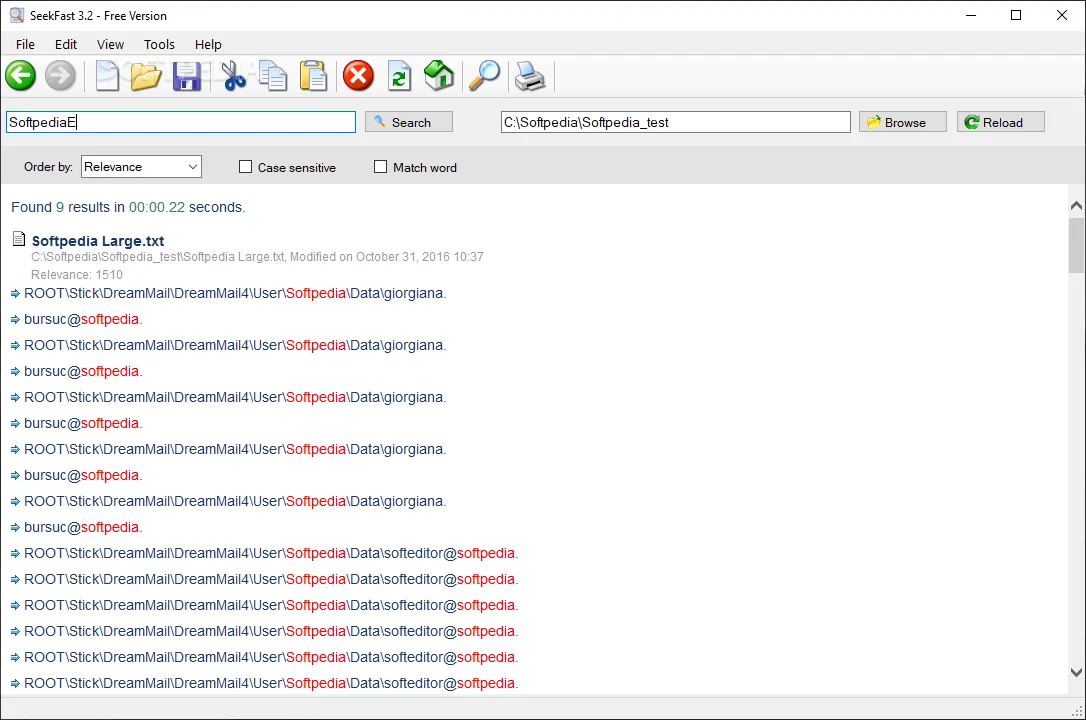Open the File menu
This screenshot has height=720, width=1086.
pos(25,44)
